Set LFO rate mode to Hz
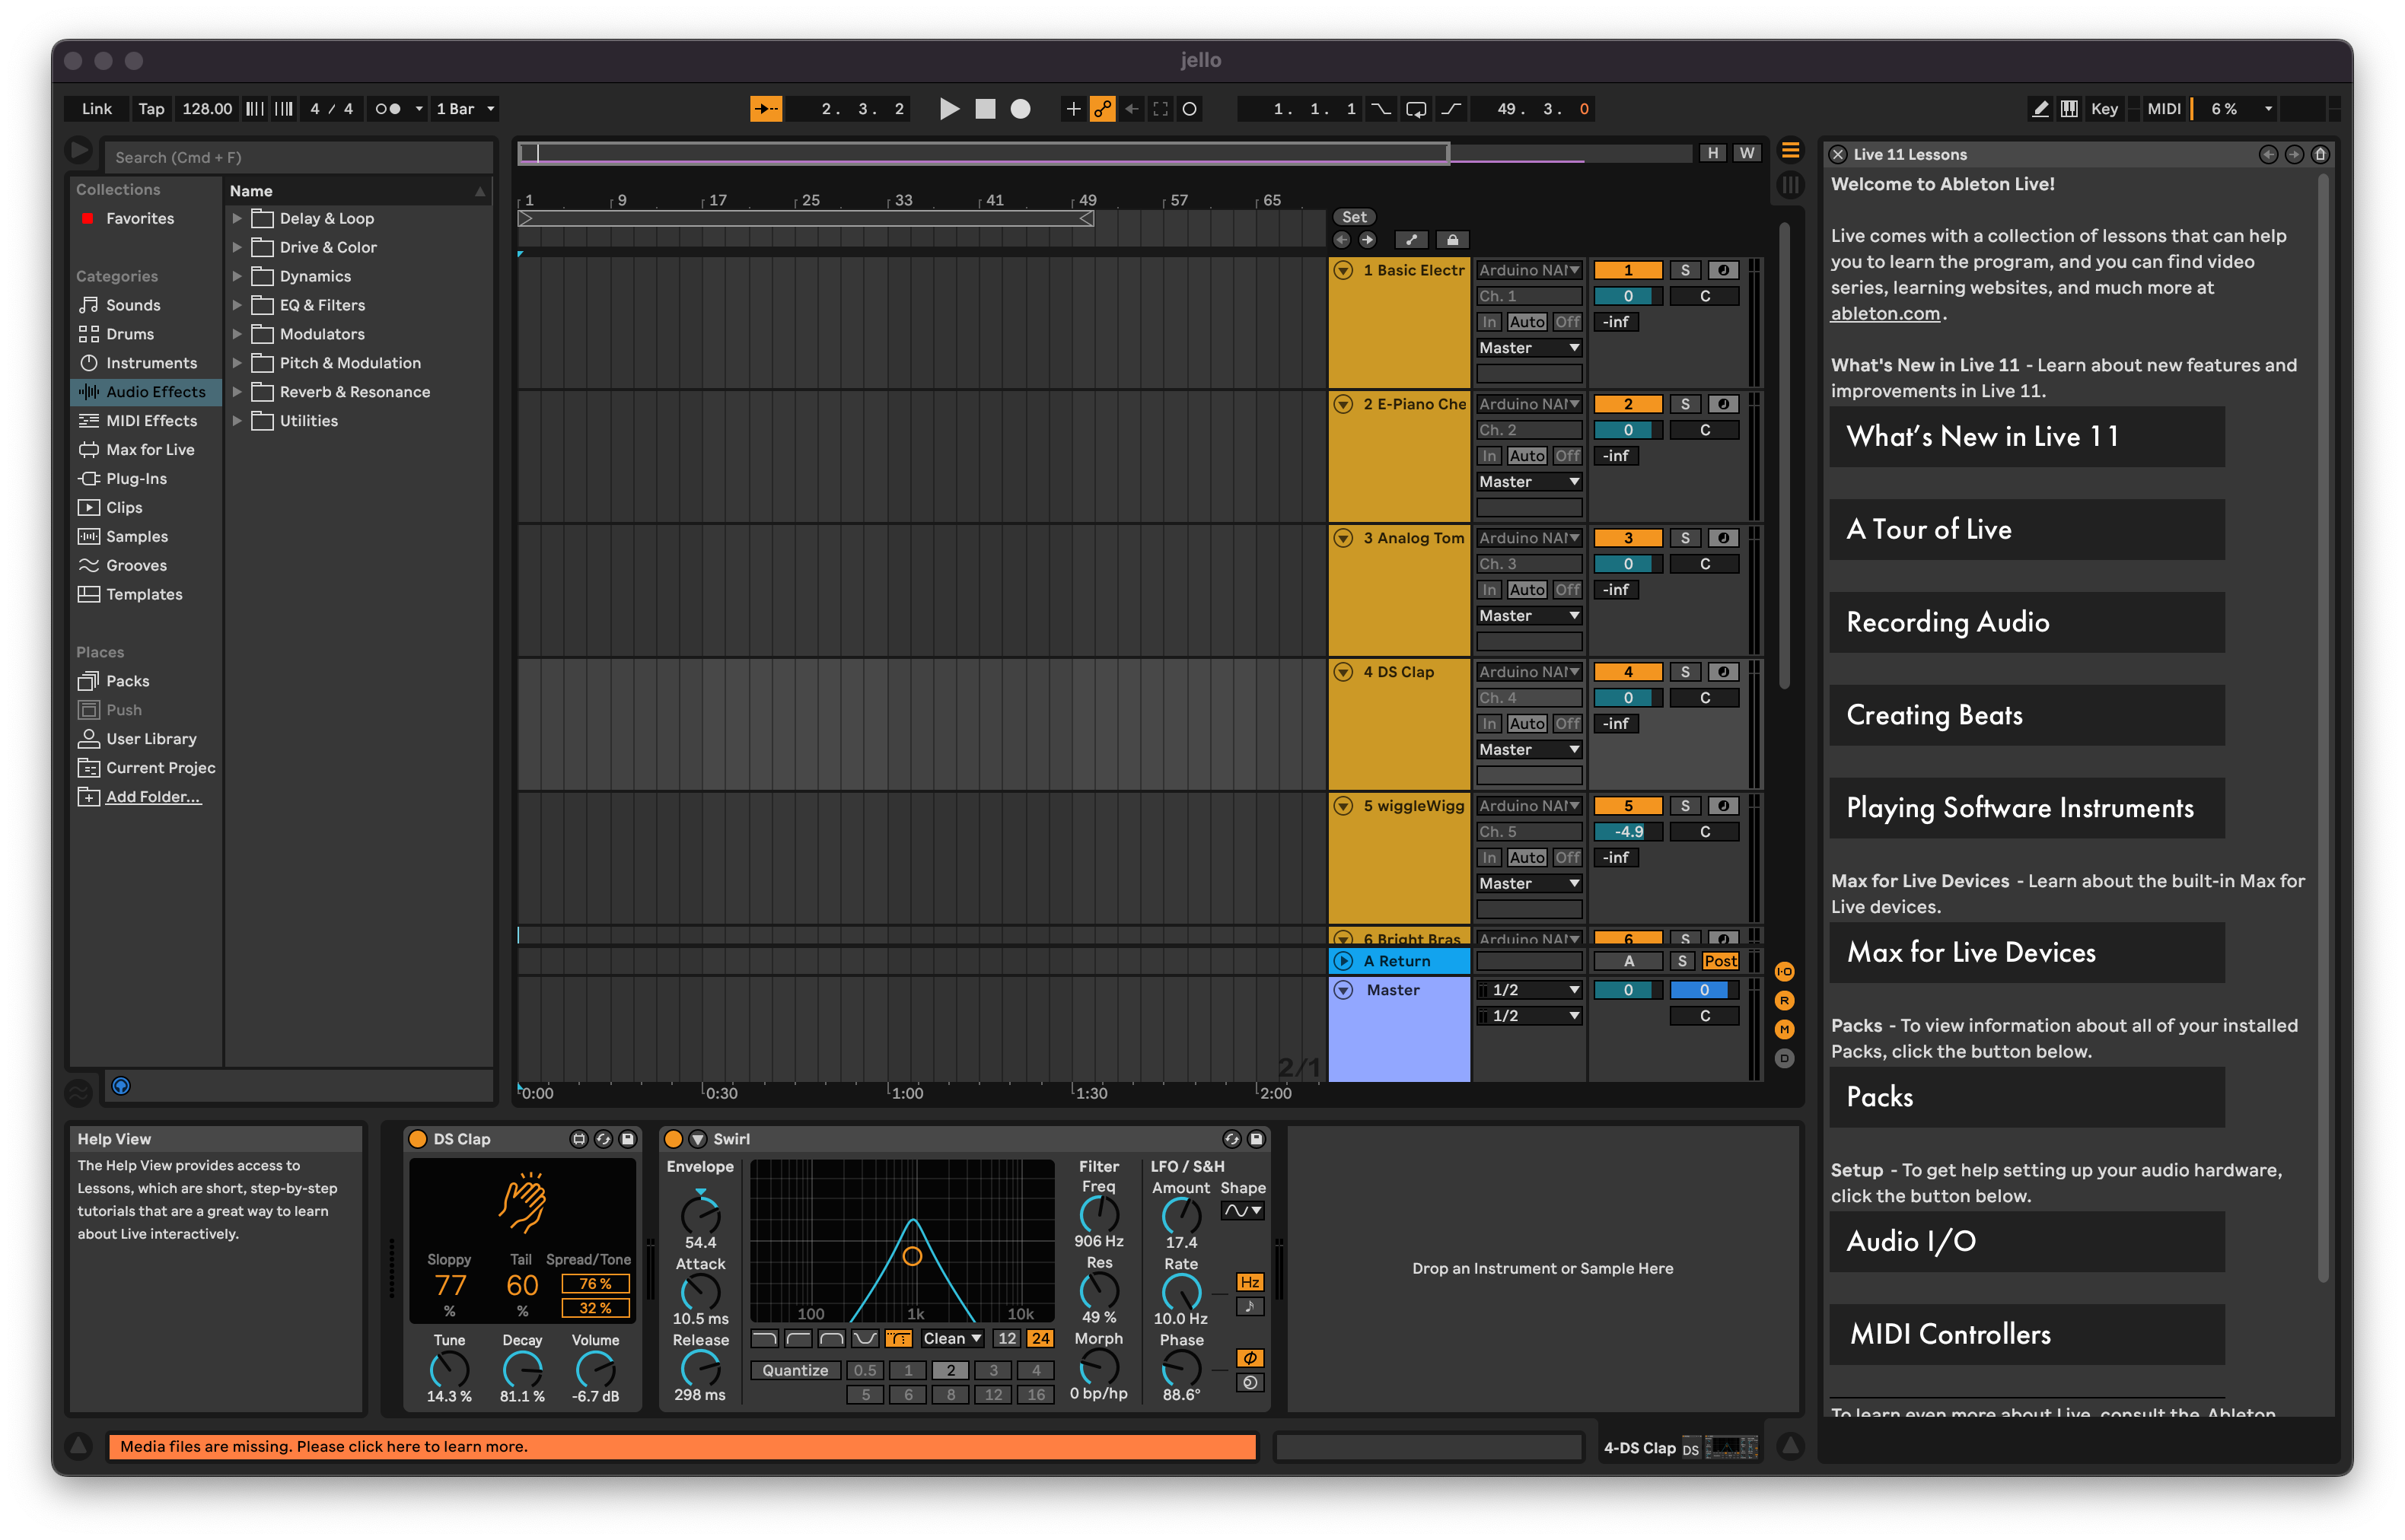The width and height of the screenshot is (2405, 1540). click(x=1249, y=1283)
